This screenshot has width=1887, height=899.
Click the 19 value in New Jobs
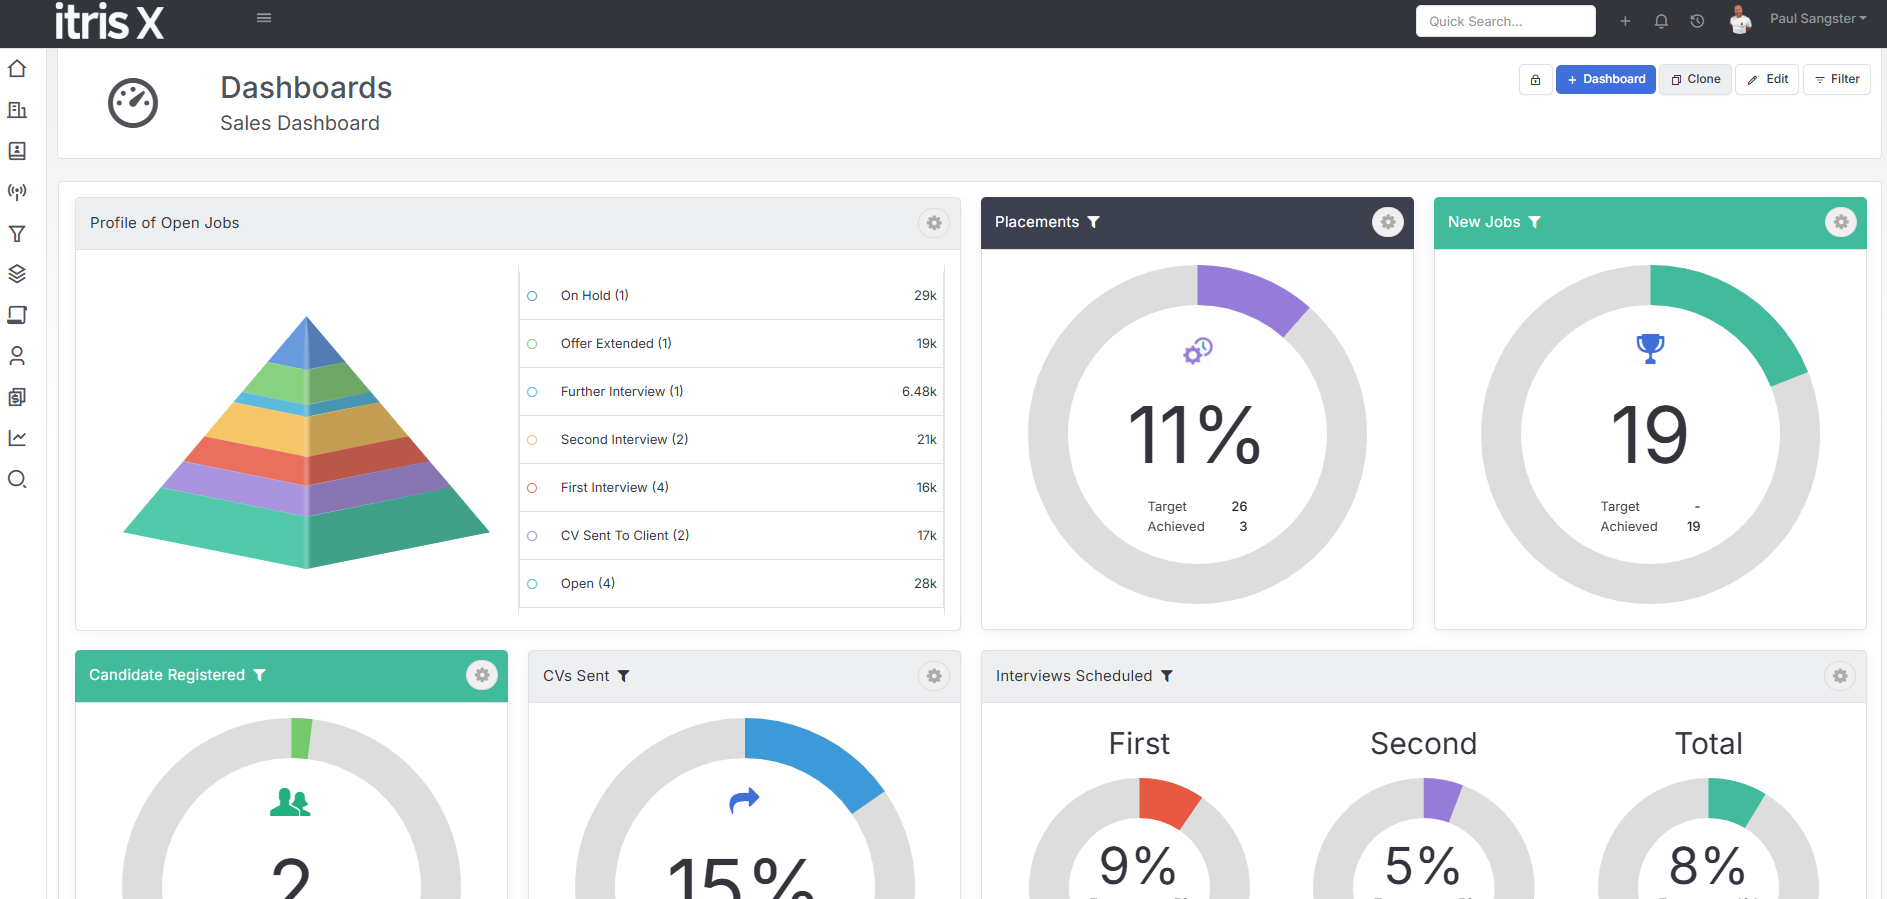pyautogui.click(x=1649, y=435)
